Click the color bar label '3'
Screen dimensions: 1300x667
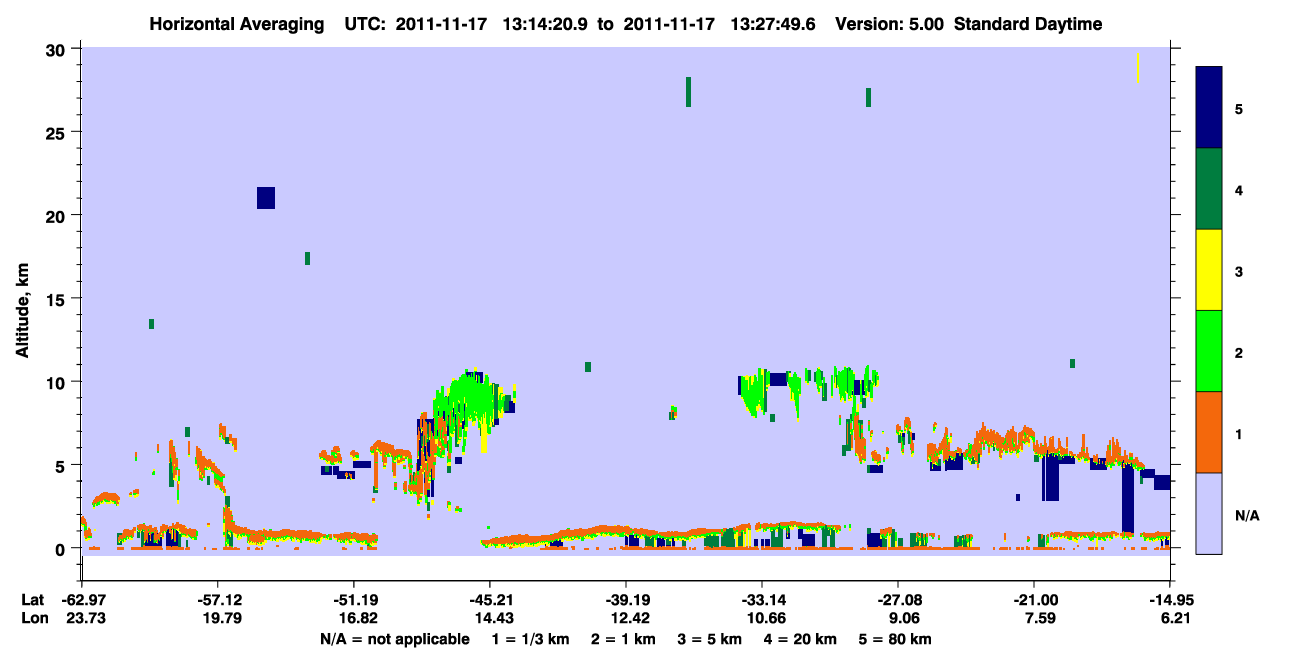[1239, 270]
